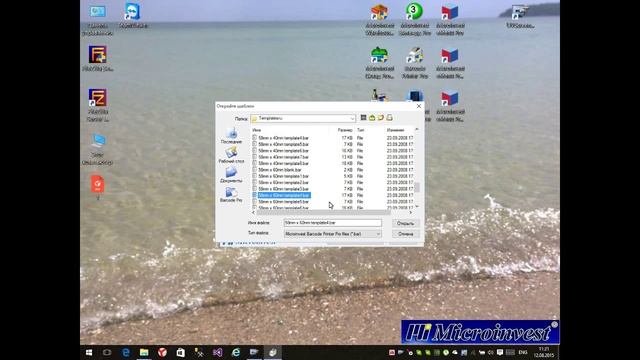640x360 pixels.
Task: Launch Yandex browser from taskbar
Action: pyautogui.click(x=162, y=352)
